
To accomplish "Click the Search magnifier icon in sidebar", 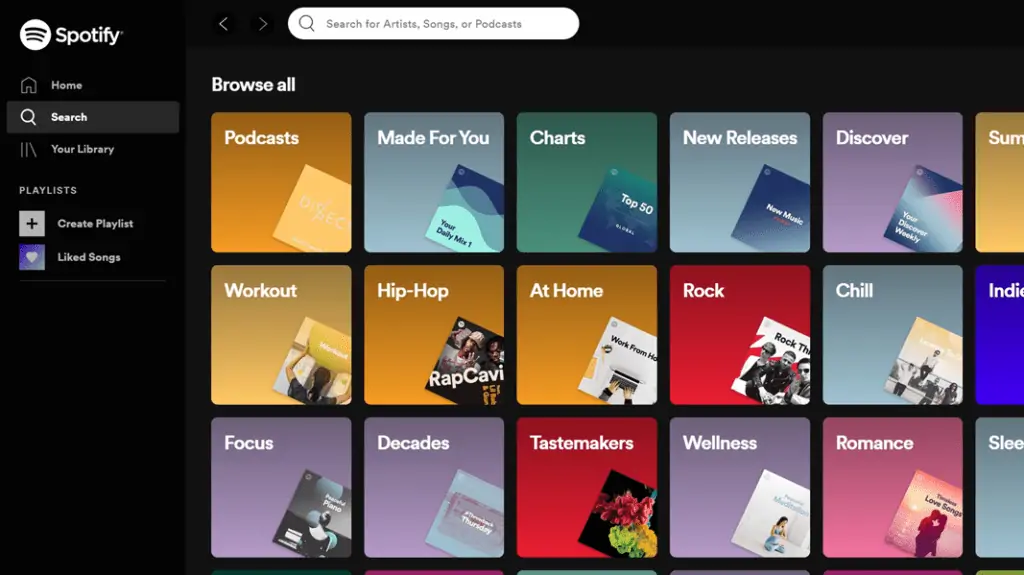I will coord(29,117).
